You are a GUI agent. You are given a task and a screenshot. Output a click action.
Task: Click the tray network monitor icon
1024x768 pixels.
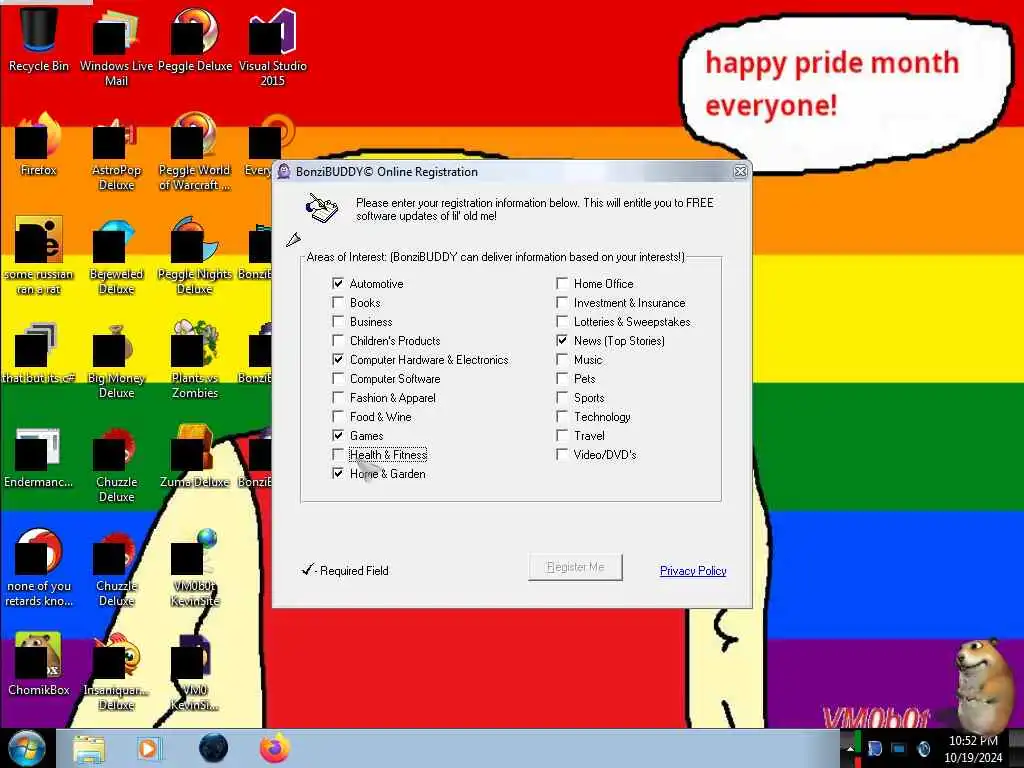[x=899, y=749]
